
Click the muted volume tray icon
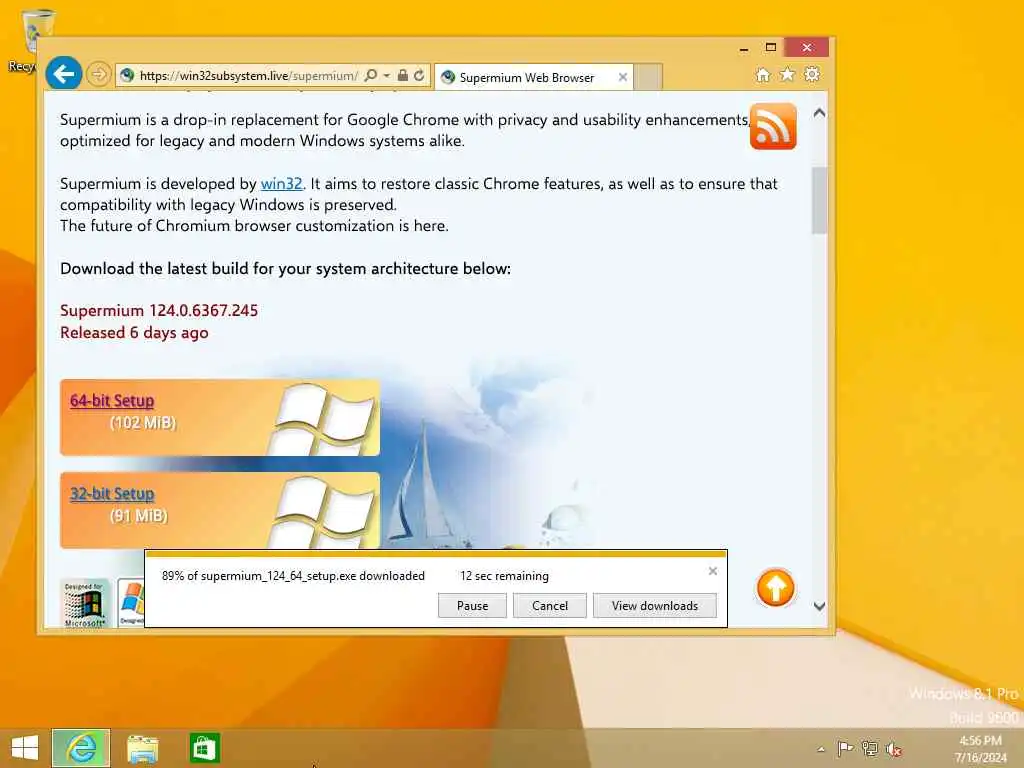coord(894,749)
